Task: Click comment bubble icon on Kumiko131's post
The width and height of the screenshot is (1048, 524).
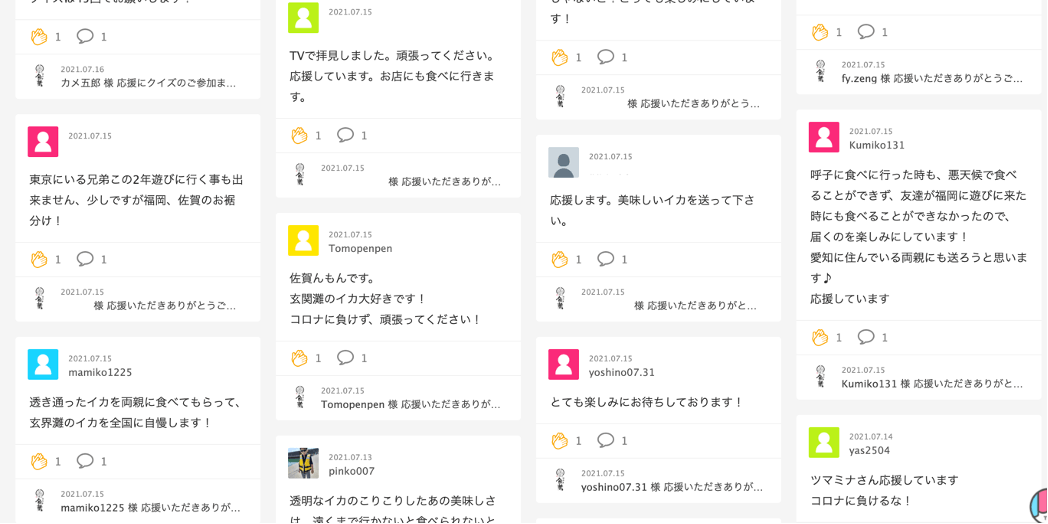Action: [866, 337]
